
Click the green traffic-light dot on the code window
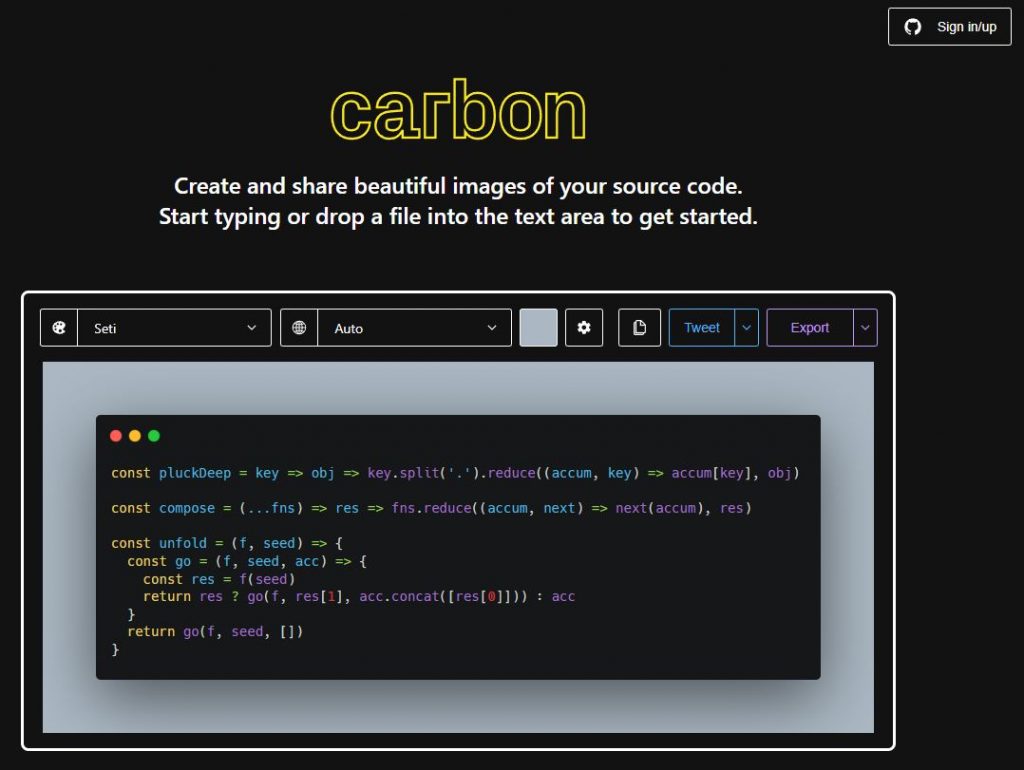[152, 435]
